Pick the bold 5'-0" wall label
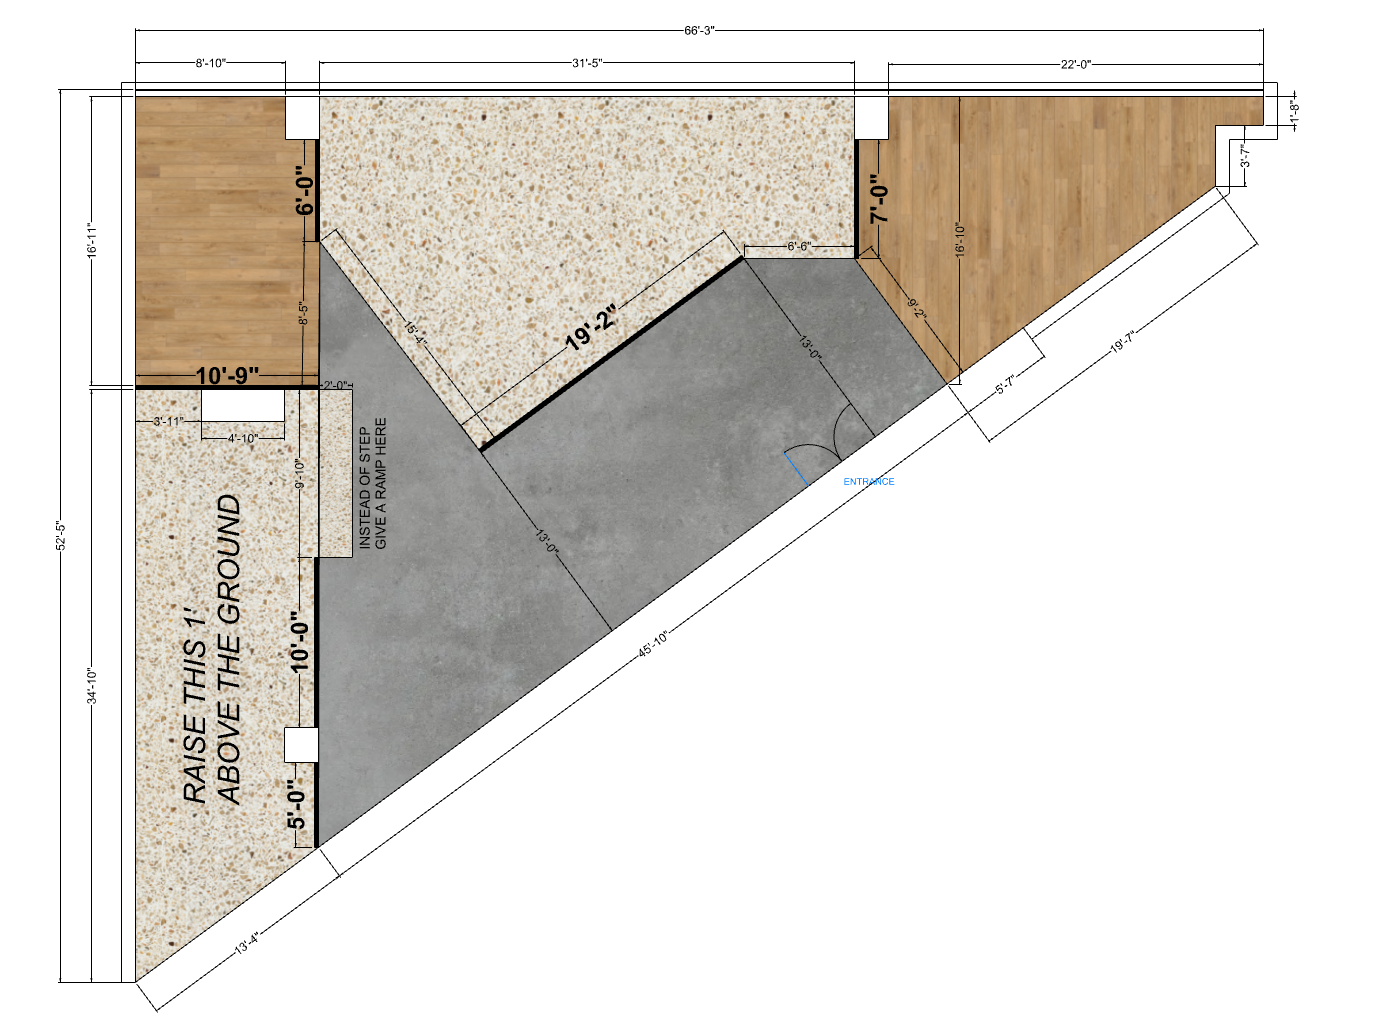Image resolution: width=1392 pixels, height=1021 pixels. pos(297,804)
